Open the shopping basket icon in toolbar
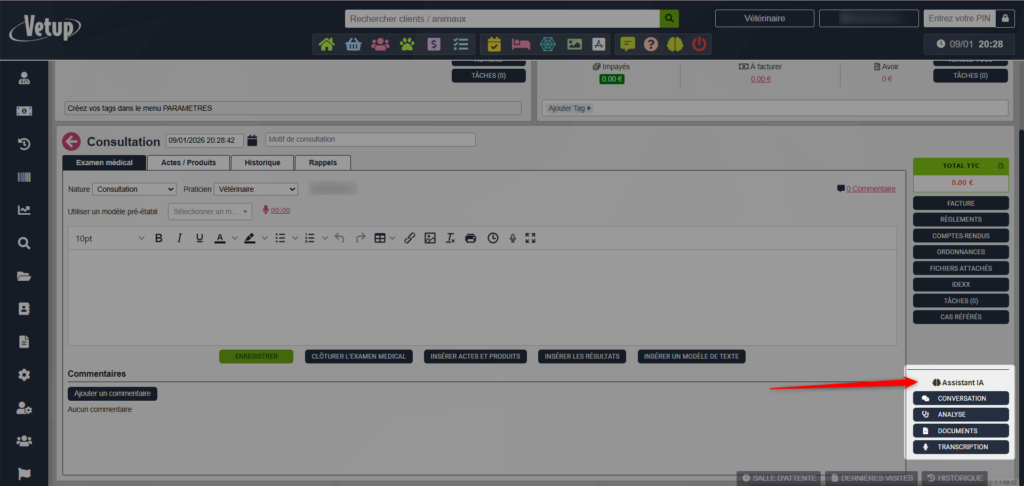The width and height of the screenshot is (1024, 486). click(353, 44)
